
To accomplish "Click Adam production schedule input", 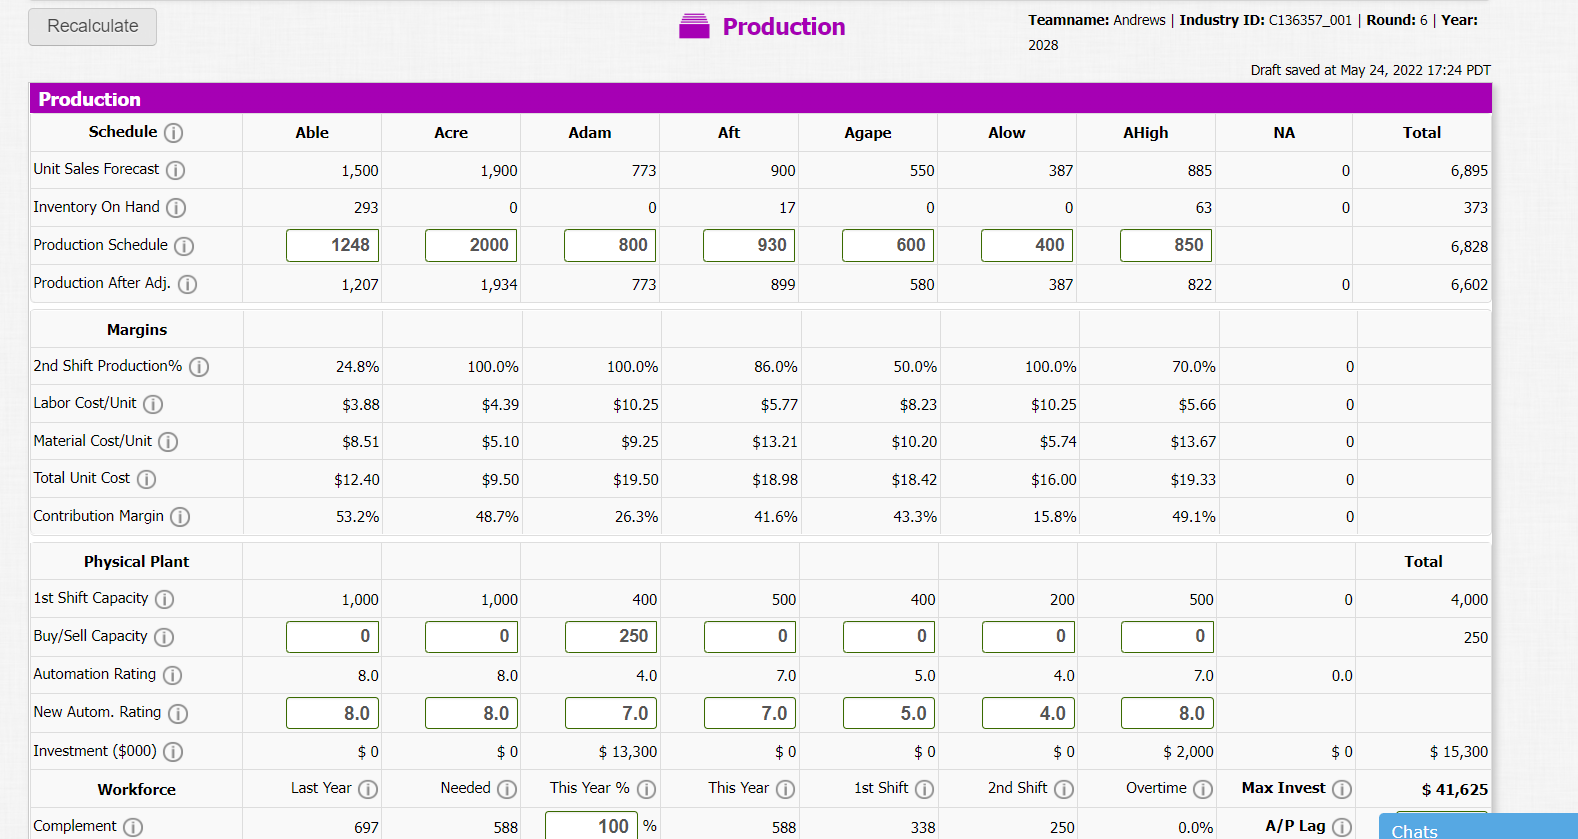I will (x=611, y=246).
